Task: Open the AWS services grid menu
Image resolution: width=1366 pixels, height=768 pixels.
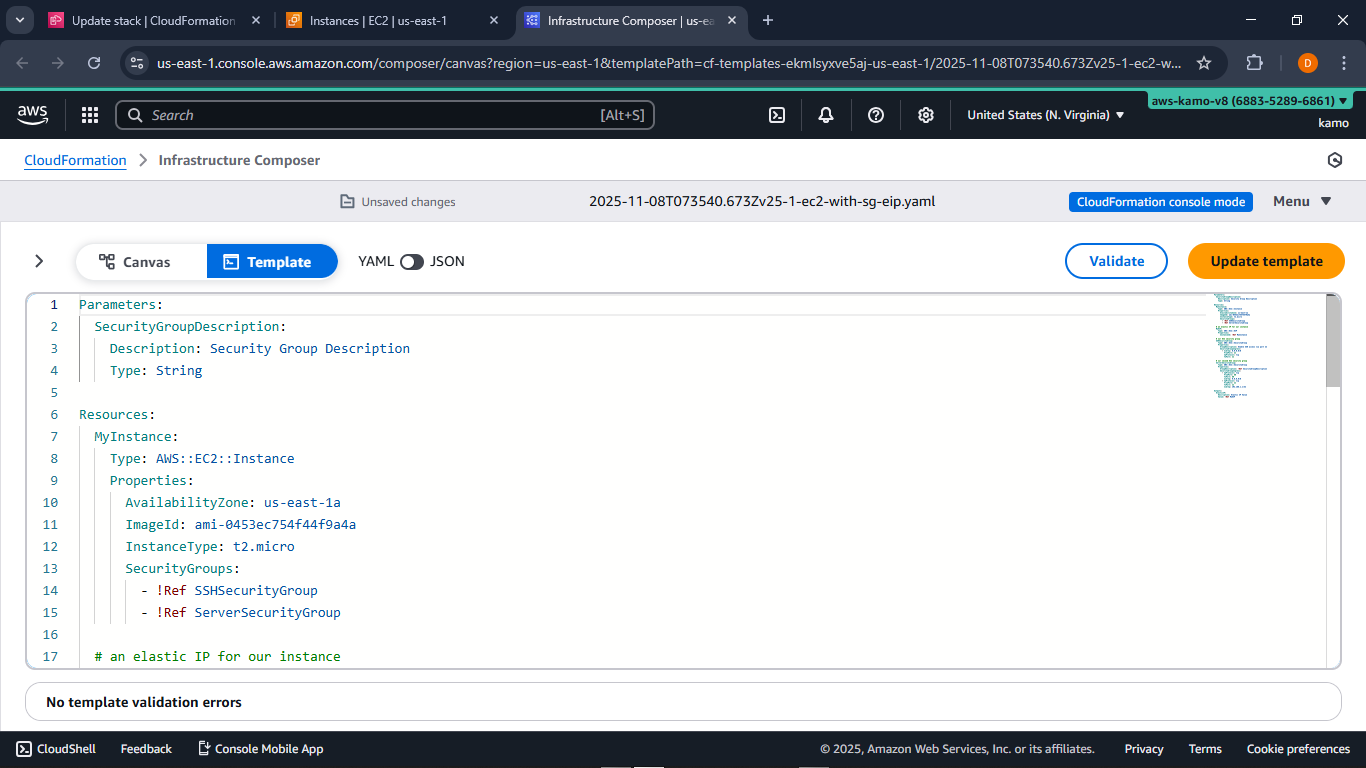Action: pos(89,114)
